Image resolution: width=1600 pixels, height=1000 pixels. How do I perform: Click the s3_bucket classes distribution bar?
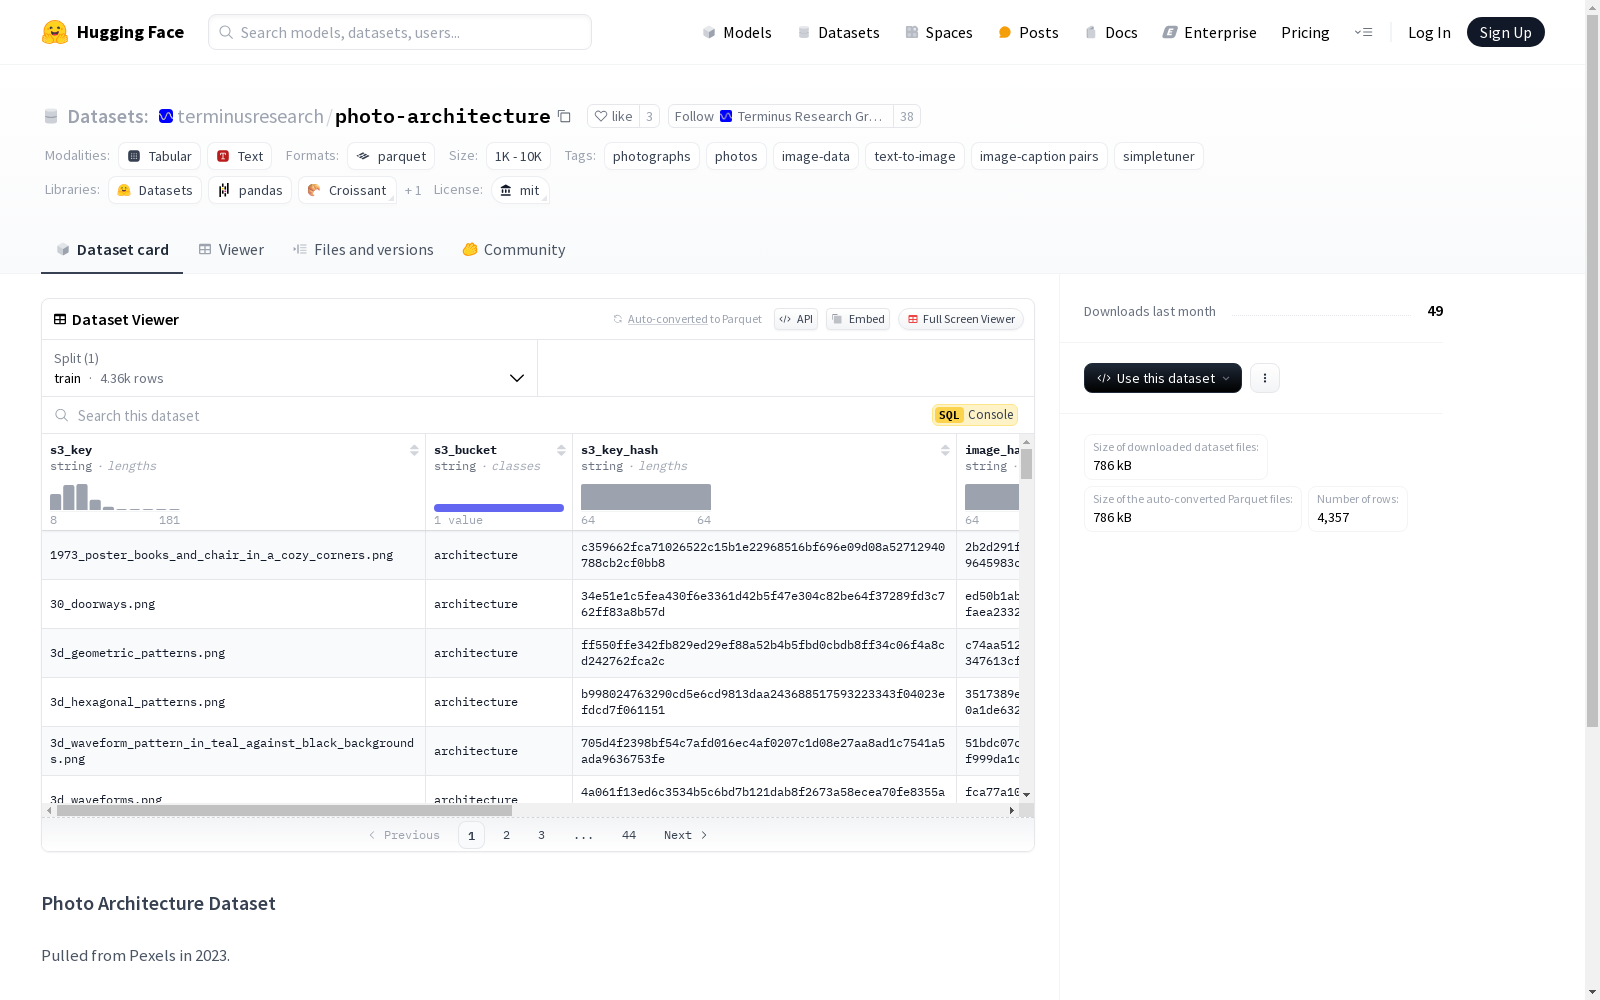tap(499, 508)
